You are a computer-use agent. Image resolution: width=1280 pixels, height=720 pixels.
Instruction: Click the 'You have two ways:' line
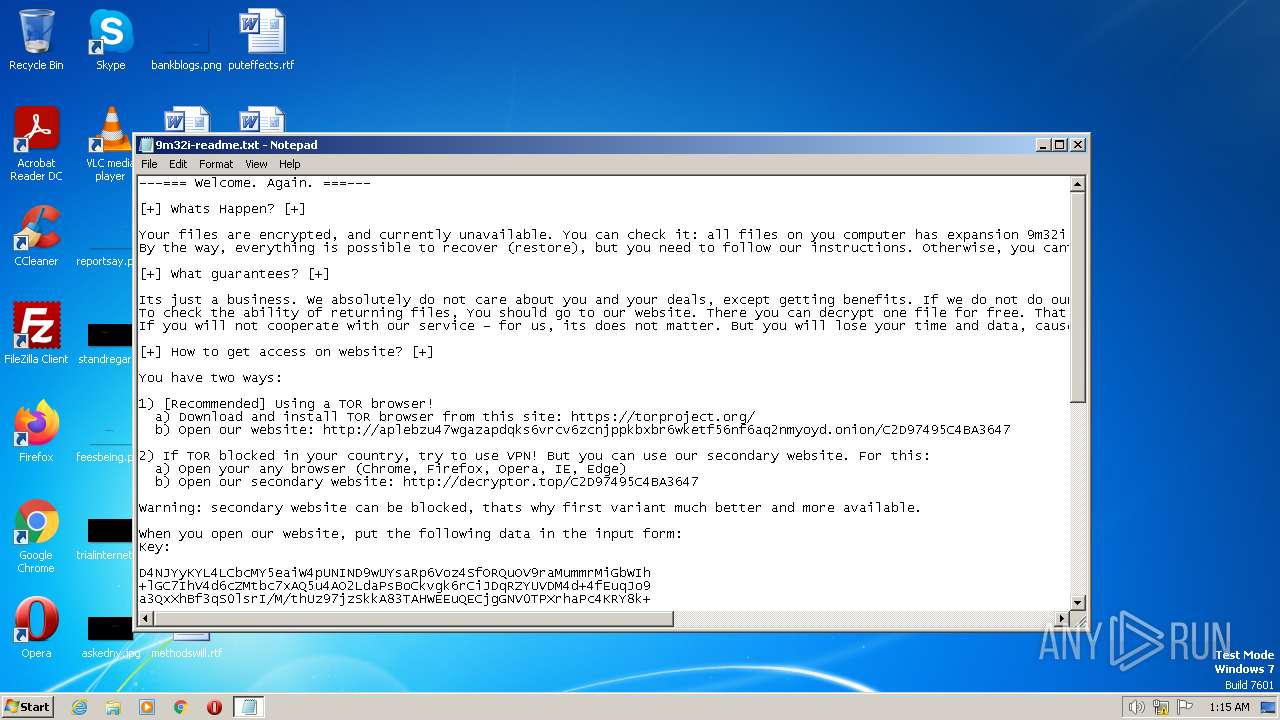coord(210,378)
